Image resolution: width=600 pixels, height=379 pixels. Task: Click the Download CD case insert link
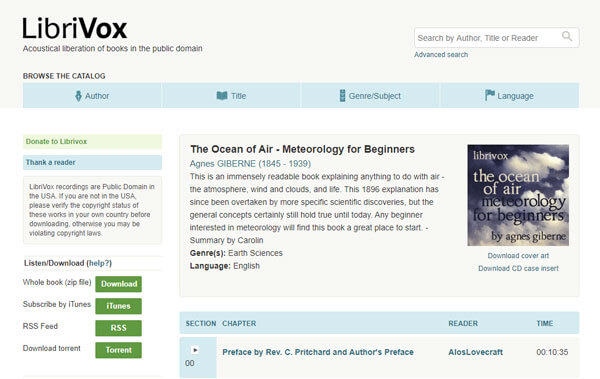[518, 268]
